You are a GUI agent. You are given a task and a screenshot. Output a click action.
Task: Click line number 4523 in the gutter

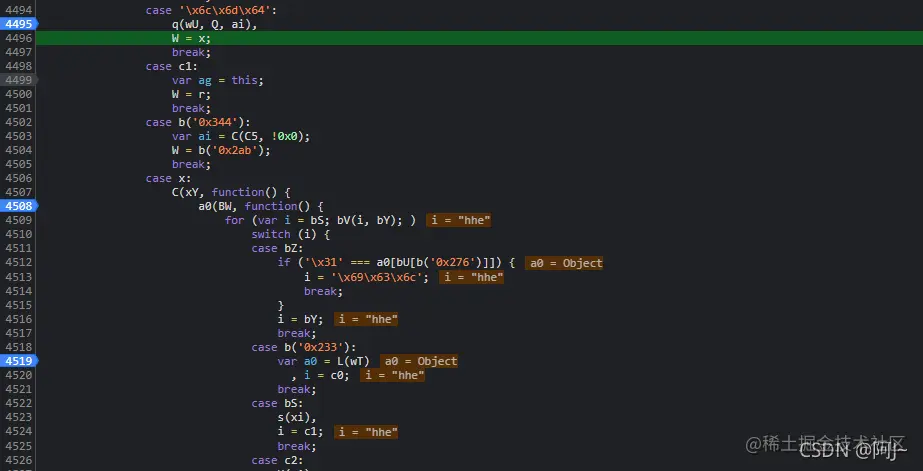[x=19, y=417]
